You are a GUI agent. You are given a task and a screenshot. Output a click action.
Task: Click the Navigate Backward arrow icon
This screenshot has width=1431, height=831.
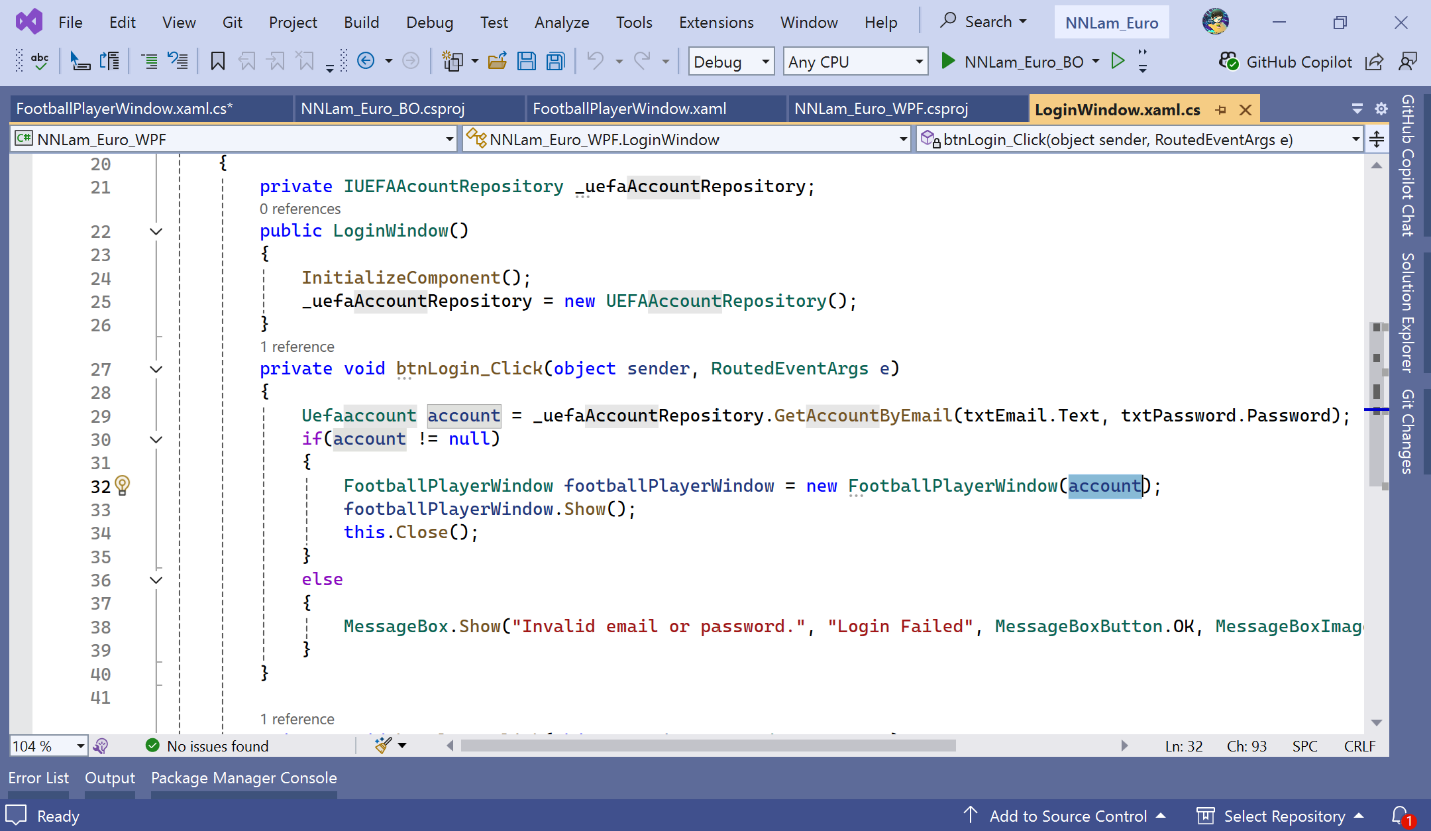tap(366, 61)
